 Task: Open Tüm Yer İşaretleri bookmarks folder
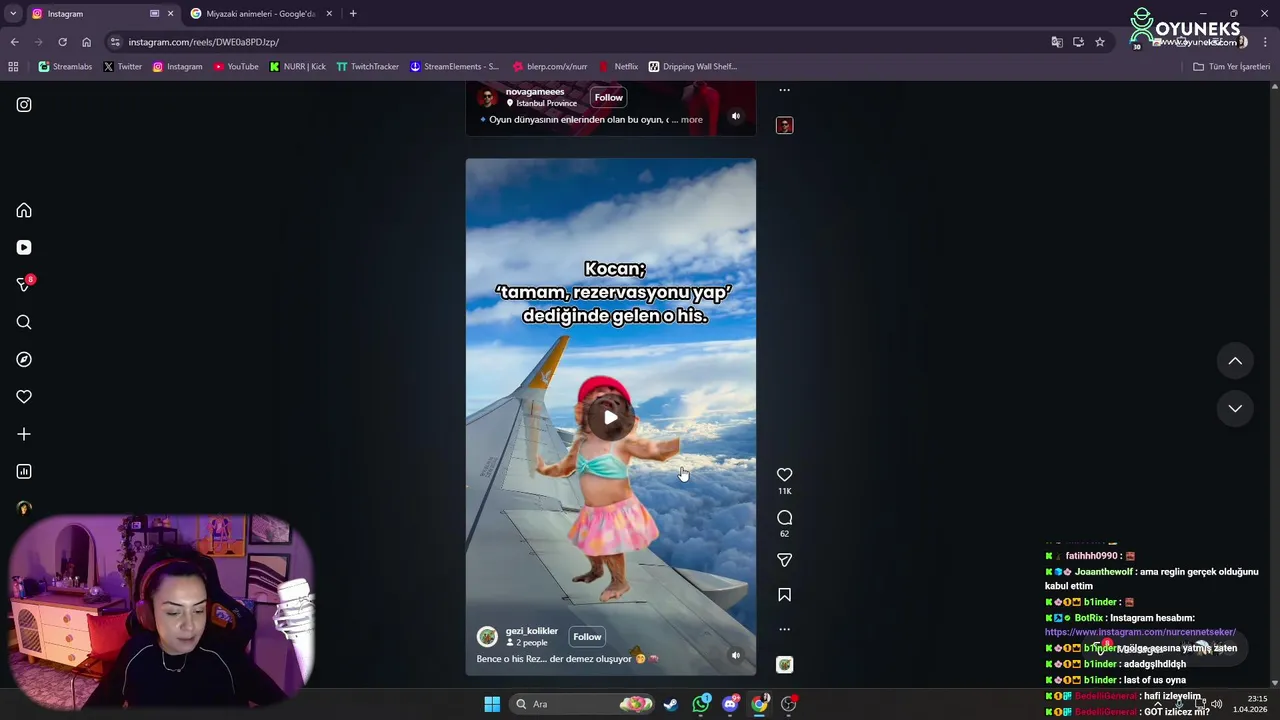tap(1231, 67)
